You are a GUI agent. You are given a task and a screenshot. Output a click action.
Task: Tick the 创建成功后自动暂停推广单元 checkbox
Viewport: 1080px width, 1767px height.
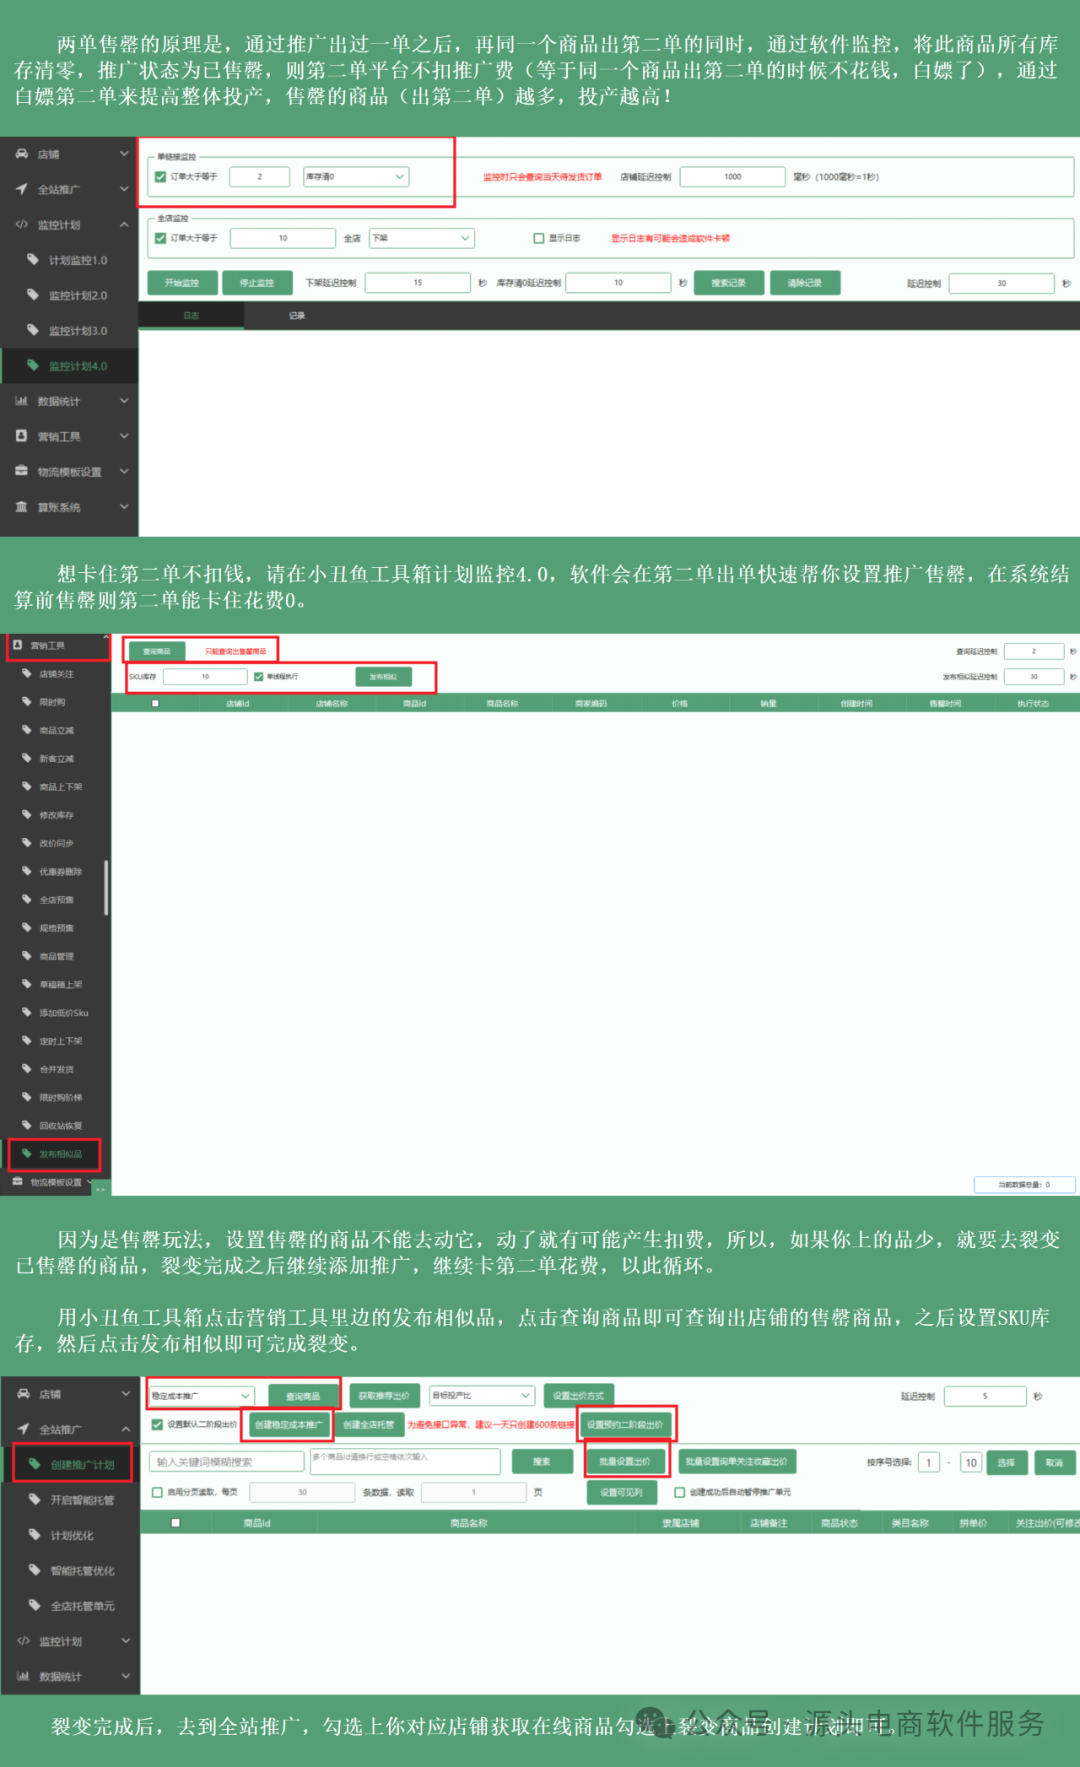pyautogui.click(x=680, y=1492)
